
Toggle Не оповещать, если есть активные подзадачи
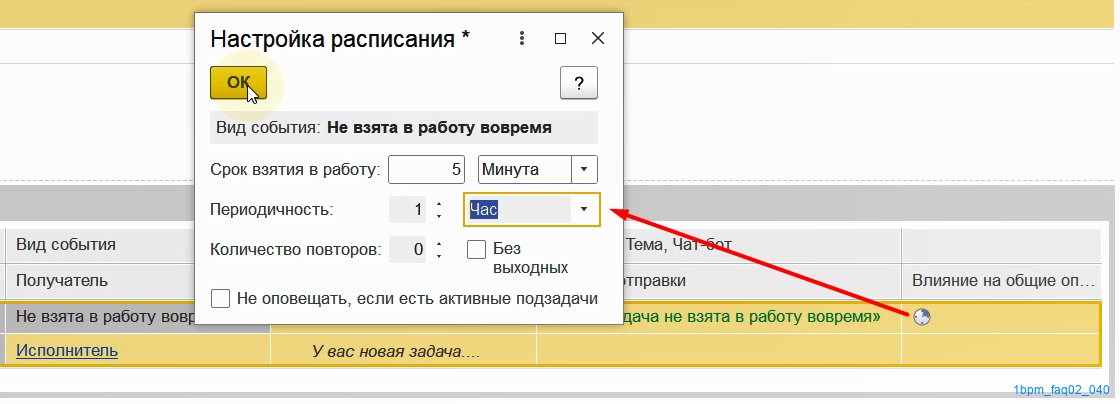tap(221, 298)
